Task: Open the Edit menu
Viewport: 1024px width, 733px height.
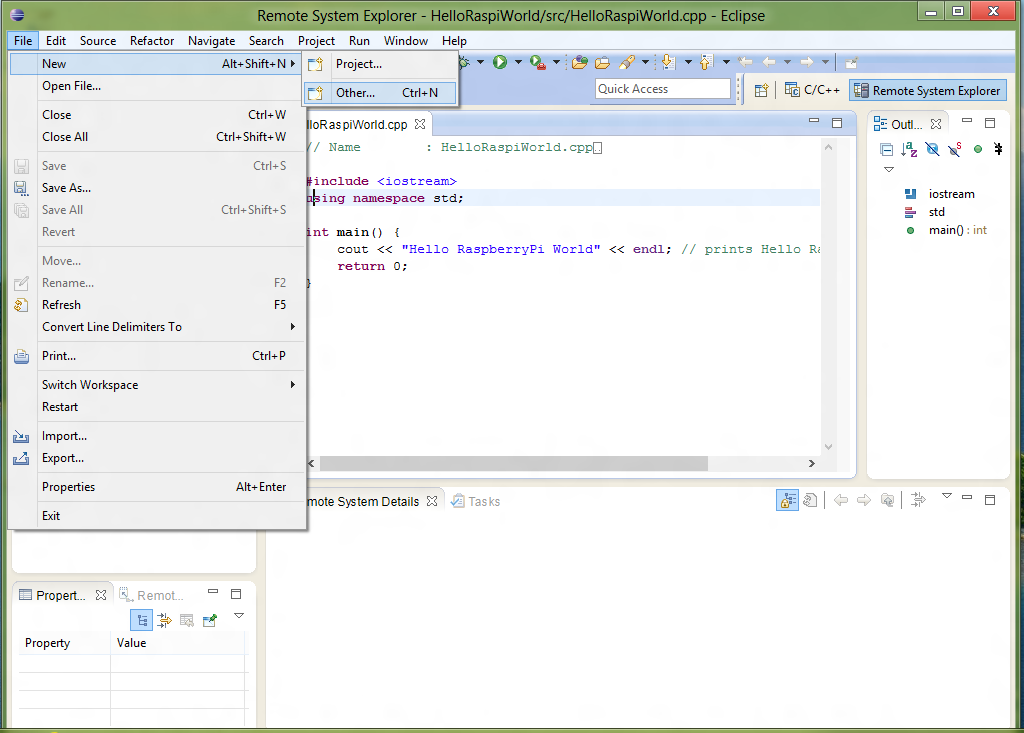Action: click(x=56, y=41)
